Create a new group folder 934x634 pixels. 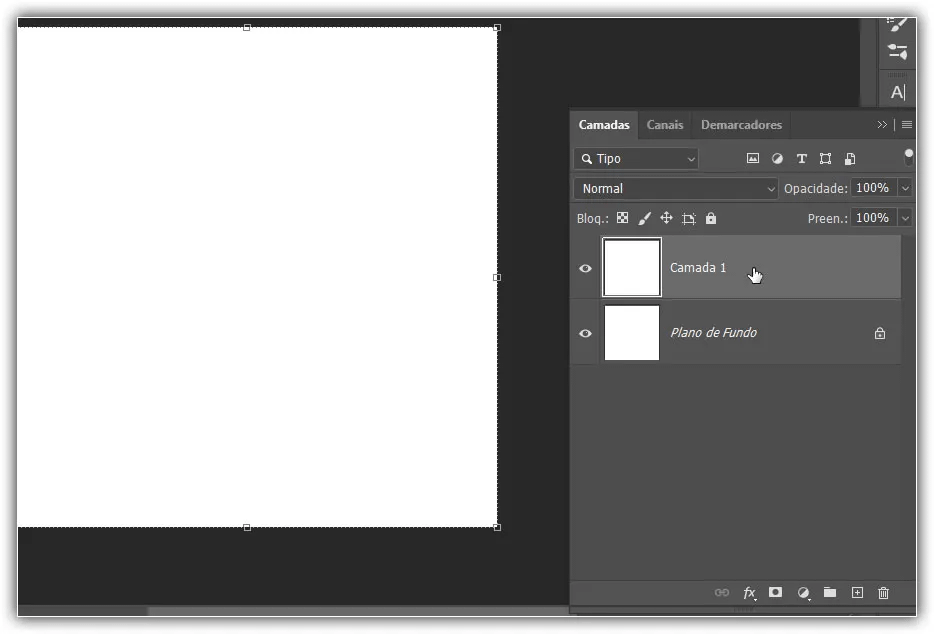tap(830, 592)
